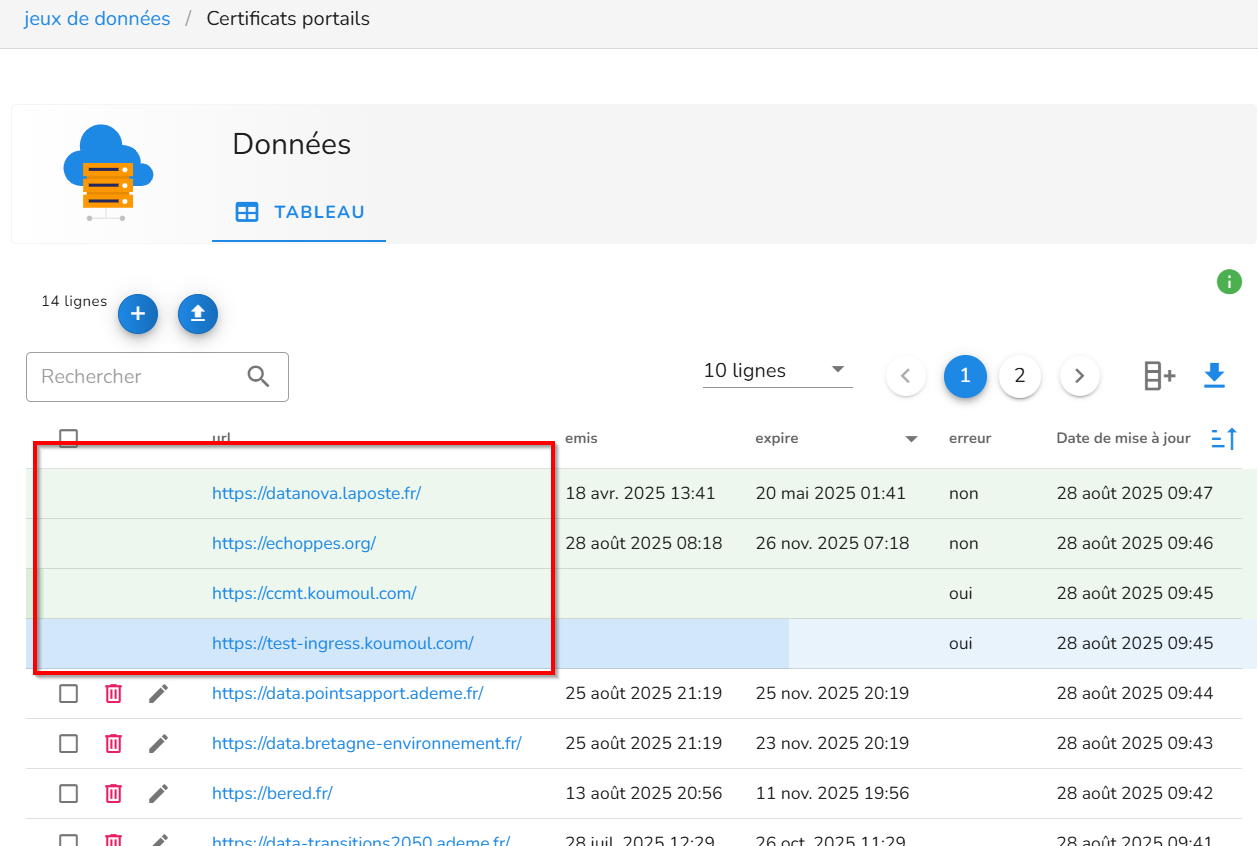This screenshot has width=1258, height=846.
Task: Open the '10 lignes' page size dropdown
Action: click(776, 371)
